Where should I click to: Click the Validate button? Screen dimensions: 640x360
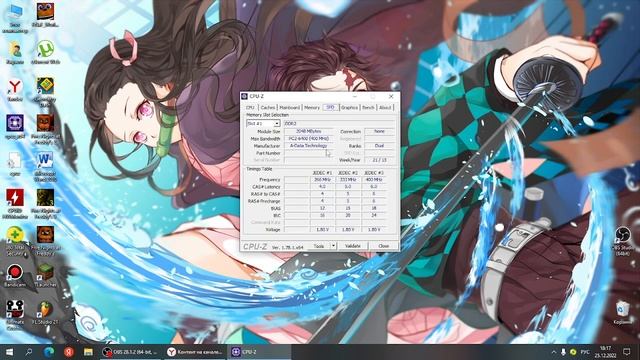point(353,246)
